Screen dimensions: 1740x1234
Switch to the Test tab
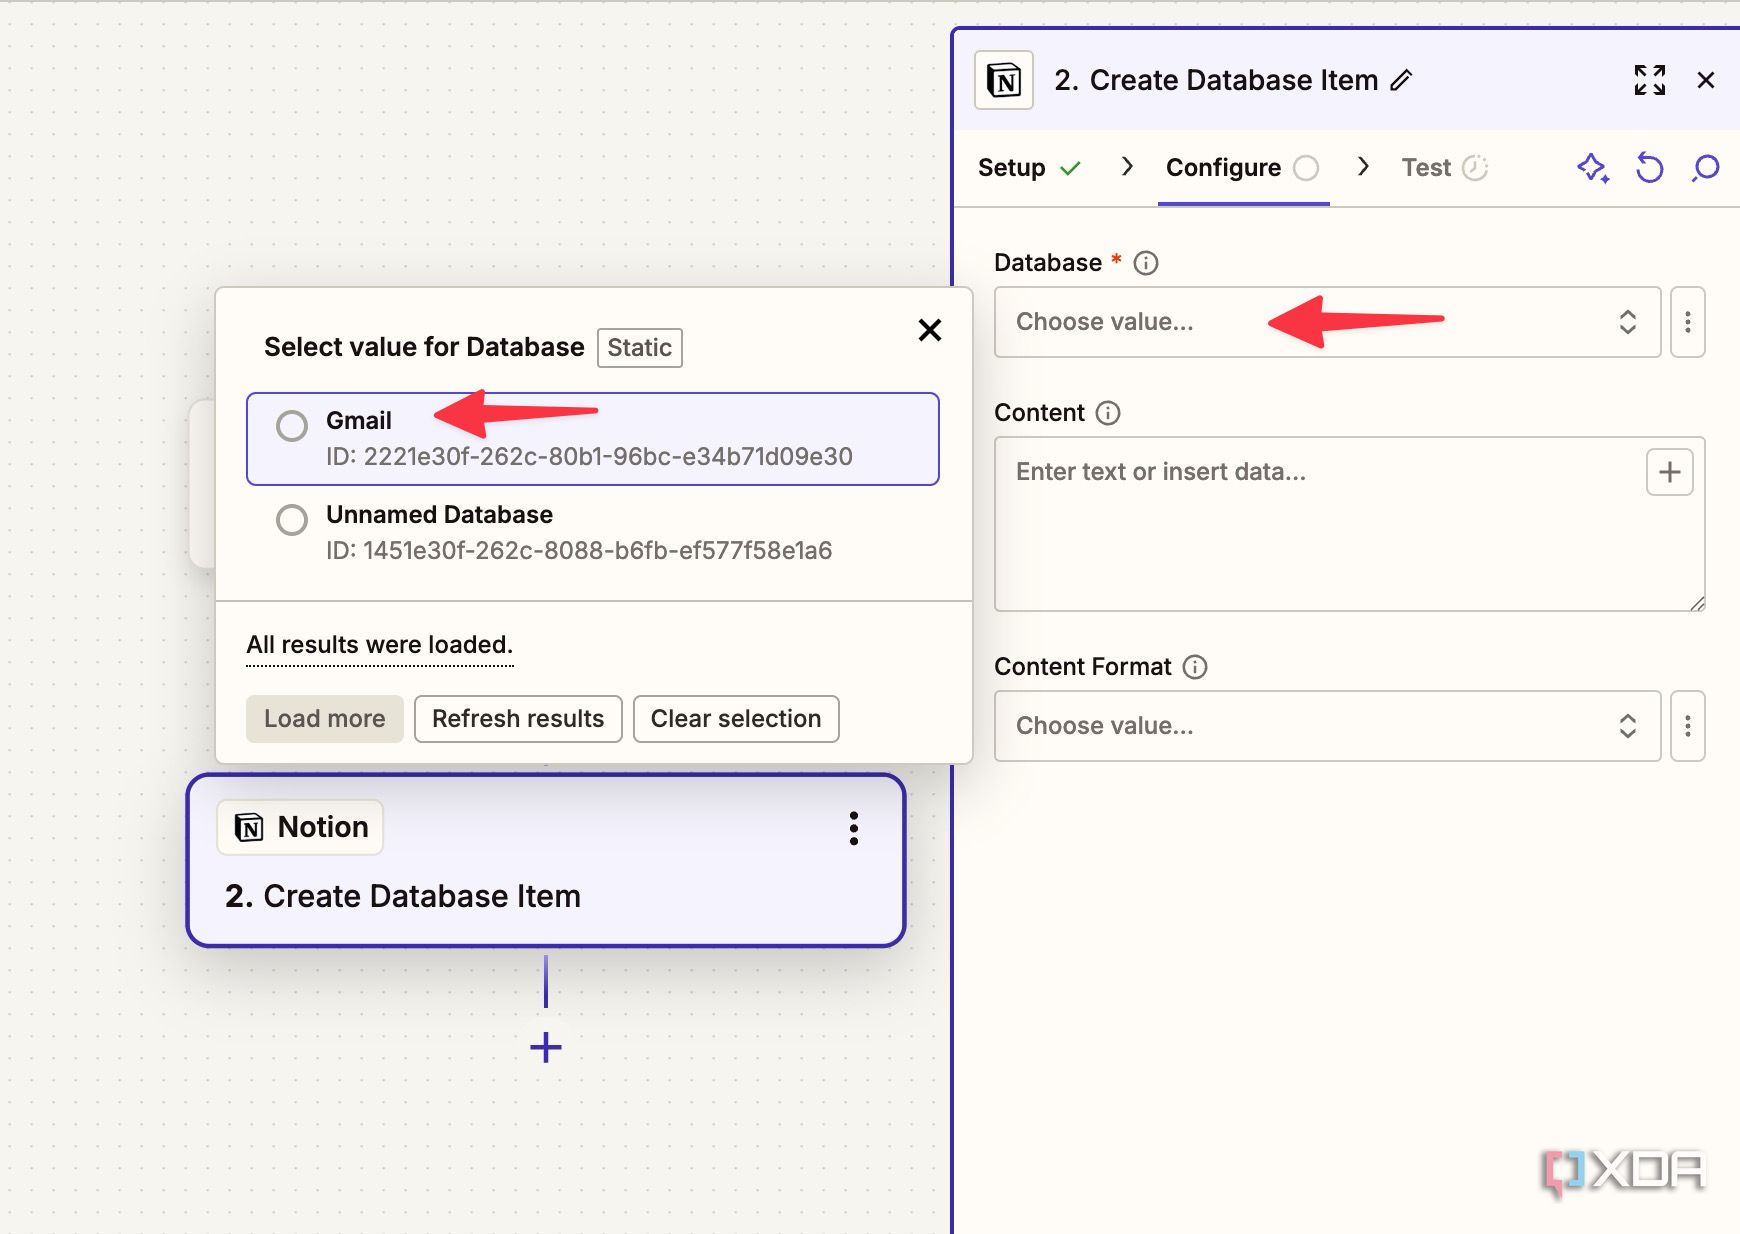pos(1444,167)
